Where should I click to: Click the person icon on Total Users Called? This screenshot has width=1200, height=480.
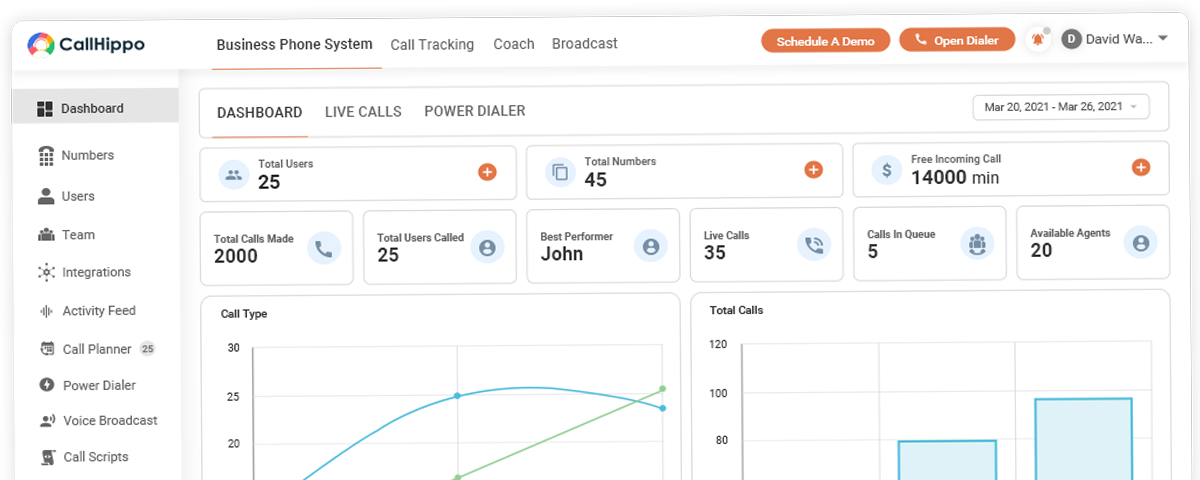(x=487, y=247)
